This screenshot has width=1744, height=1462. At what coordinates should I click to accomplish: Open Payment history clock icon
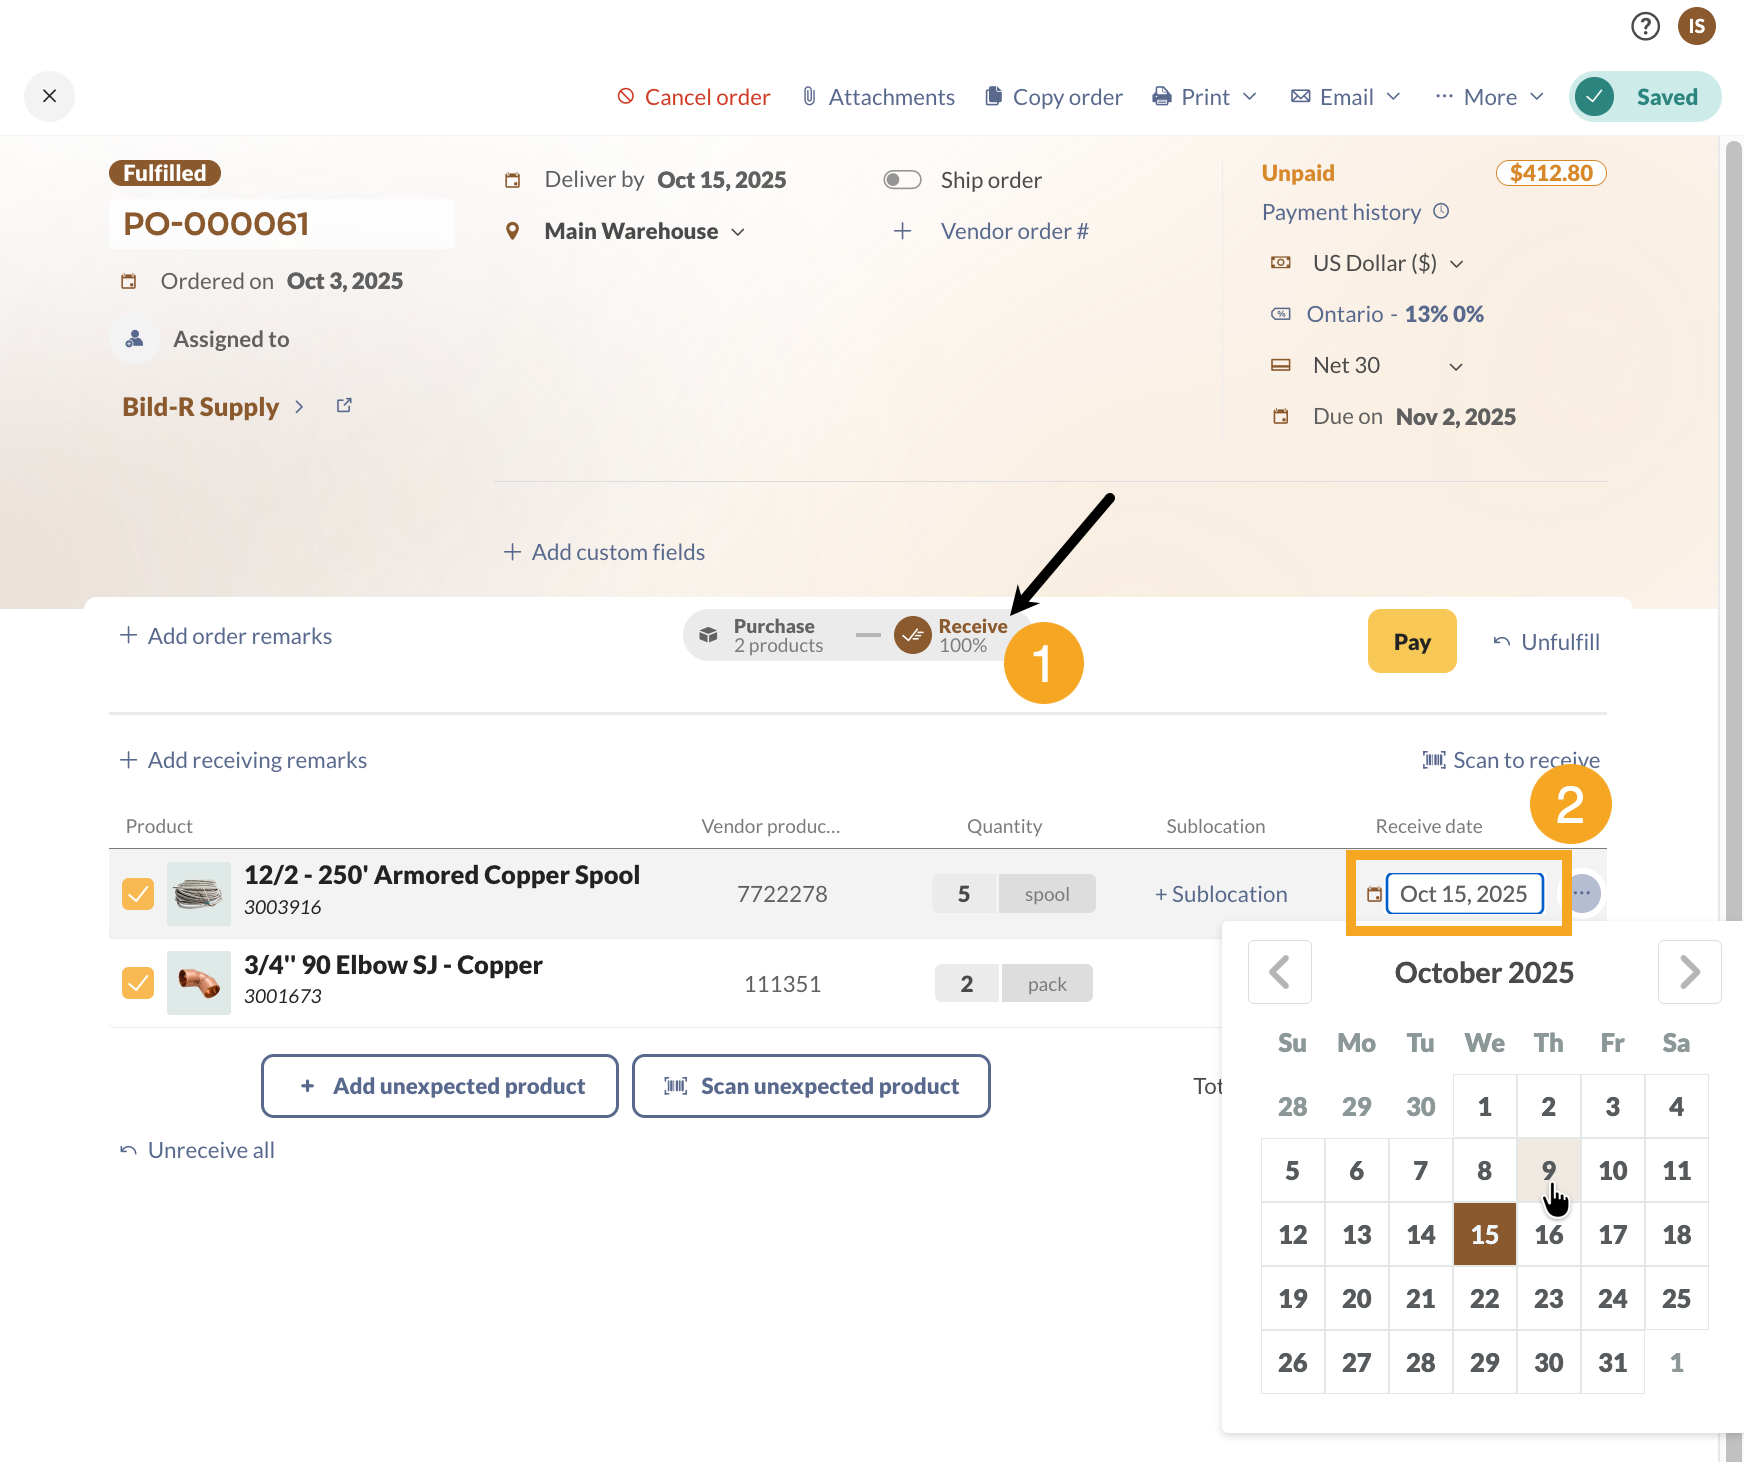pos(1441,211)
